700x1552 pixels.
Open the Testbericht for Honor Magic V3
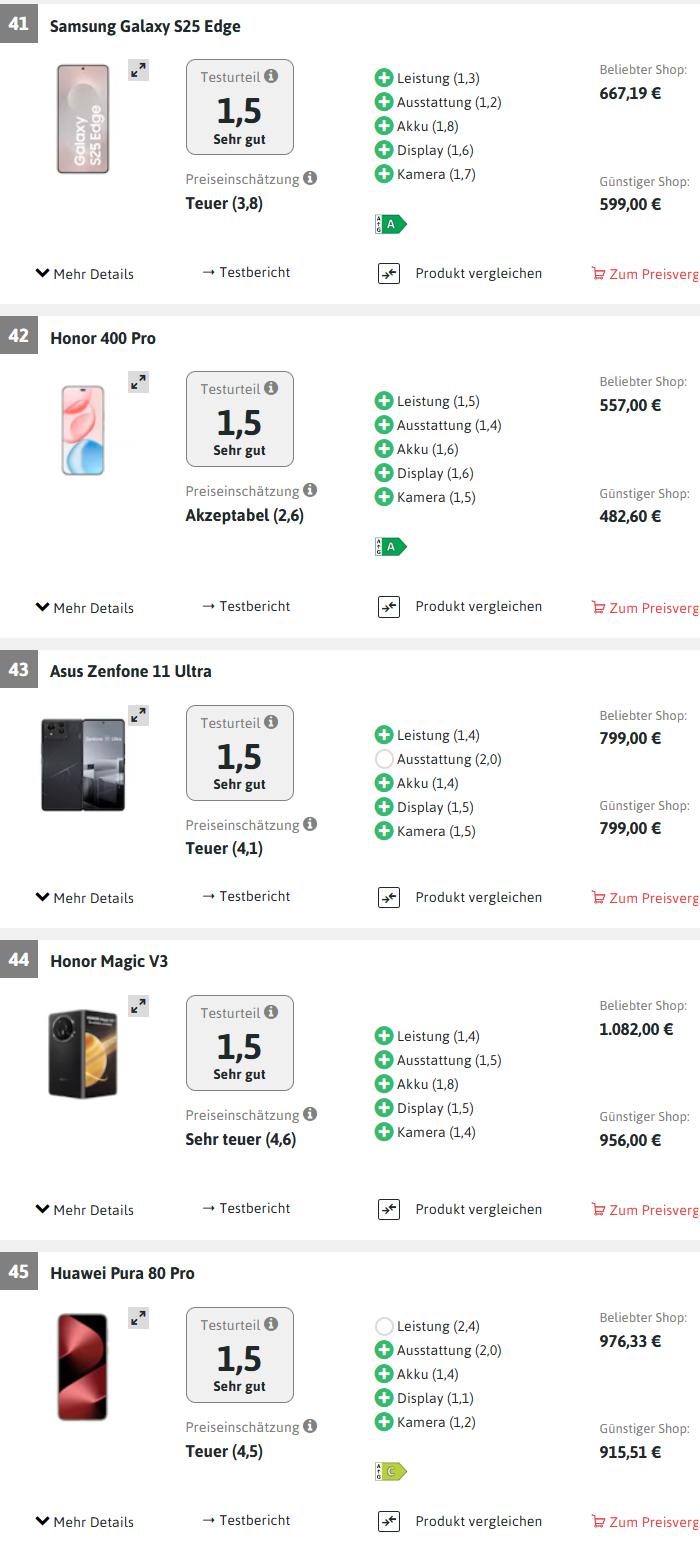(x=246, y=1208)
